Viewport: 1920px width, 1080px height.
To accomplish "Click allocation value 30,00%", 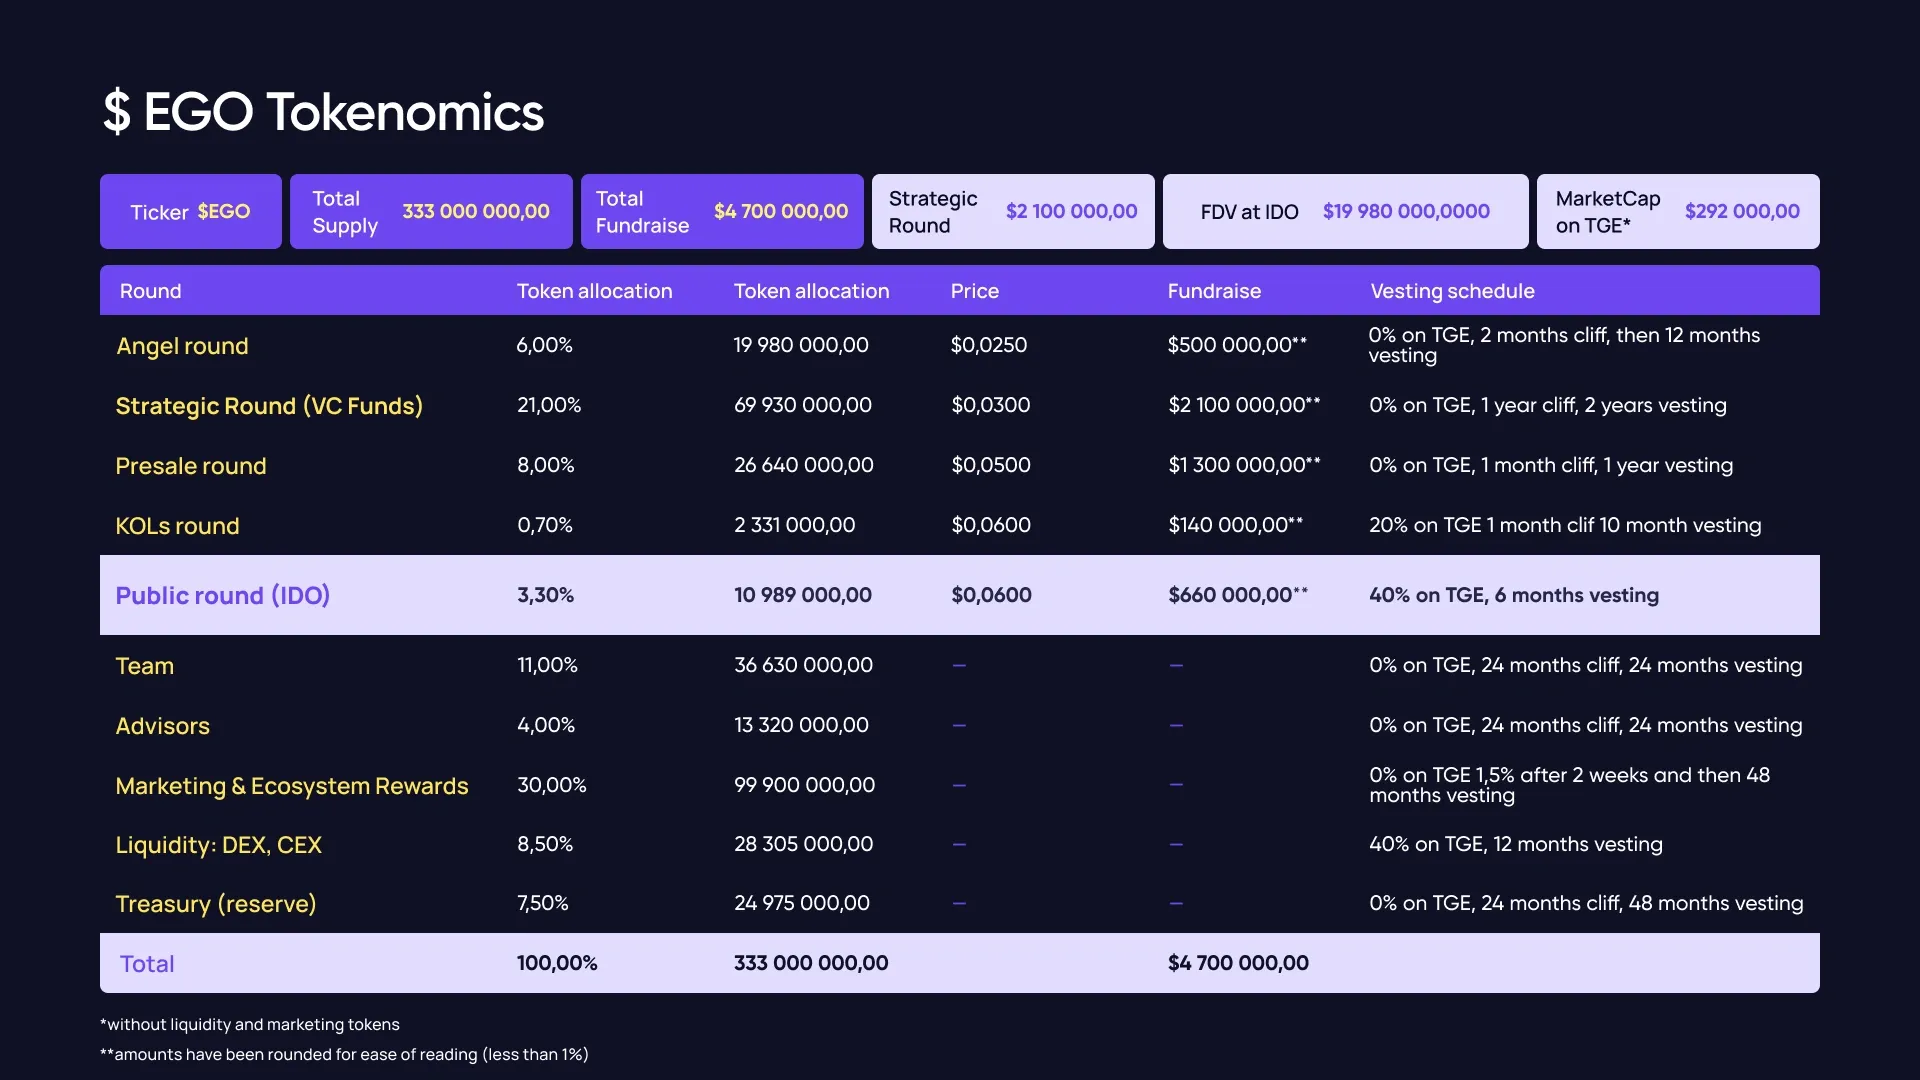I will [x=552, y=785].
